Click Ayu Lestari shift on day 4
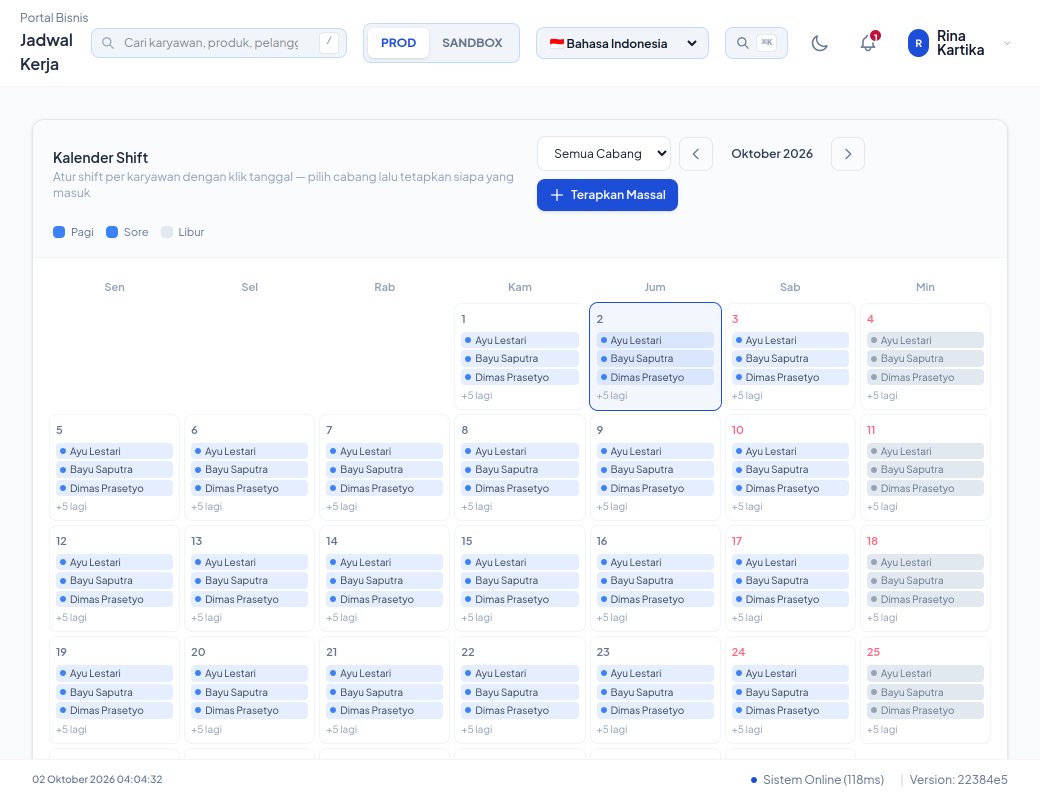Screen dimensions: 1040x800 point(925,340)
